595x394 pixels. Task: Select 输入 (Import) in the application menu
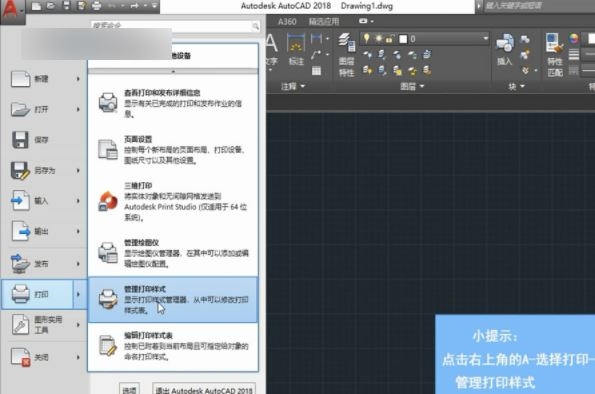coord(43,201)
